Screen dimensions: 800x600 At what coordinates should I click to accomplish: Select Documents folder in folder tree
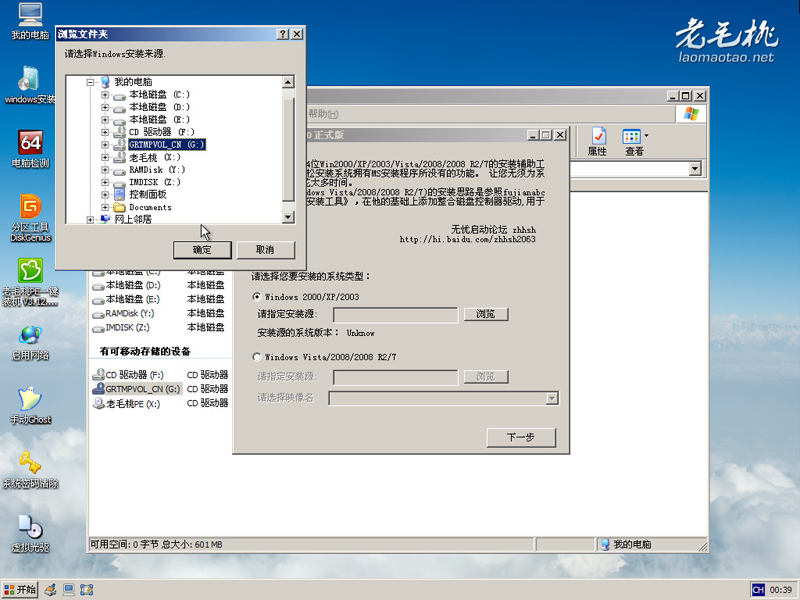point(150,207)
